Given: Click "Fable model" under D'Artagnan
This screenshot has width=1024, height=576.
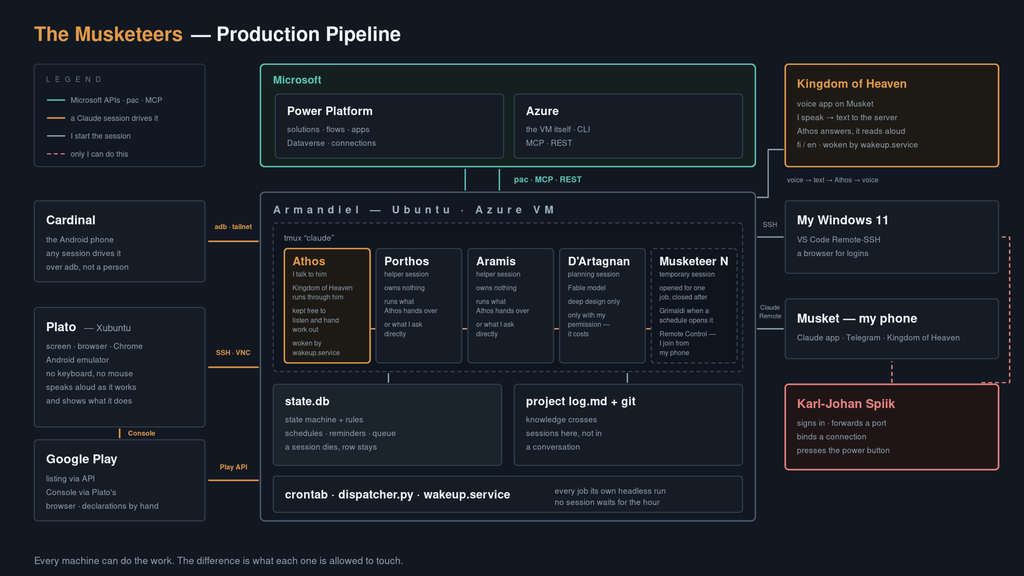Looking at the screenshot, I should (x=586, y=288).
